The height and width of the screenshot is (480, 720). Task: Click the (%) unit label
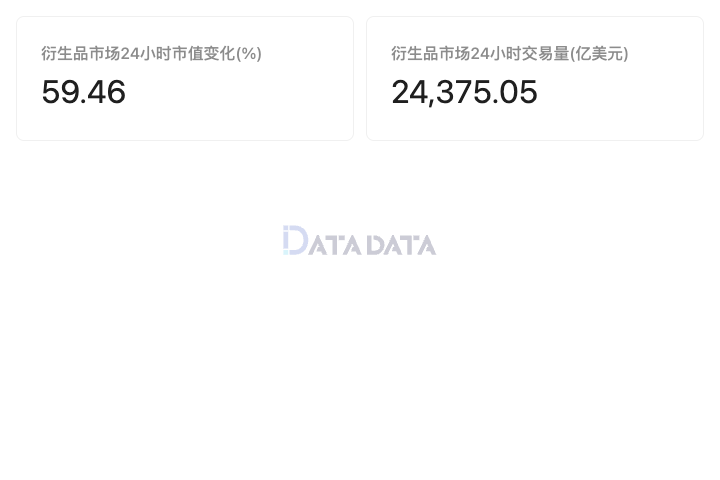249,54
